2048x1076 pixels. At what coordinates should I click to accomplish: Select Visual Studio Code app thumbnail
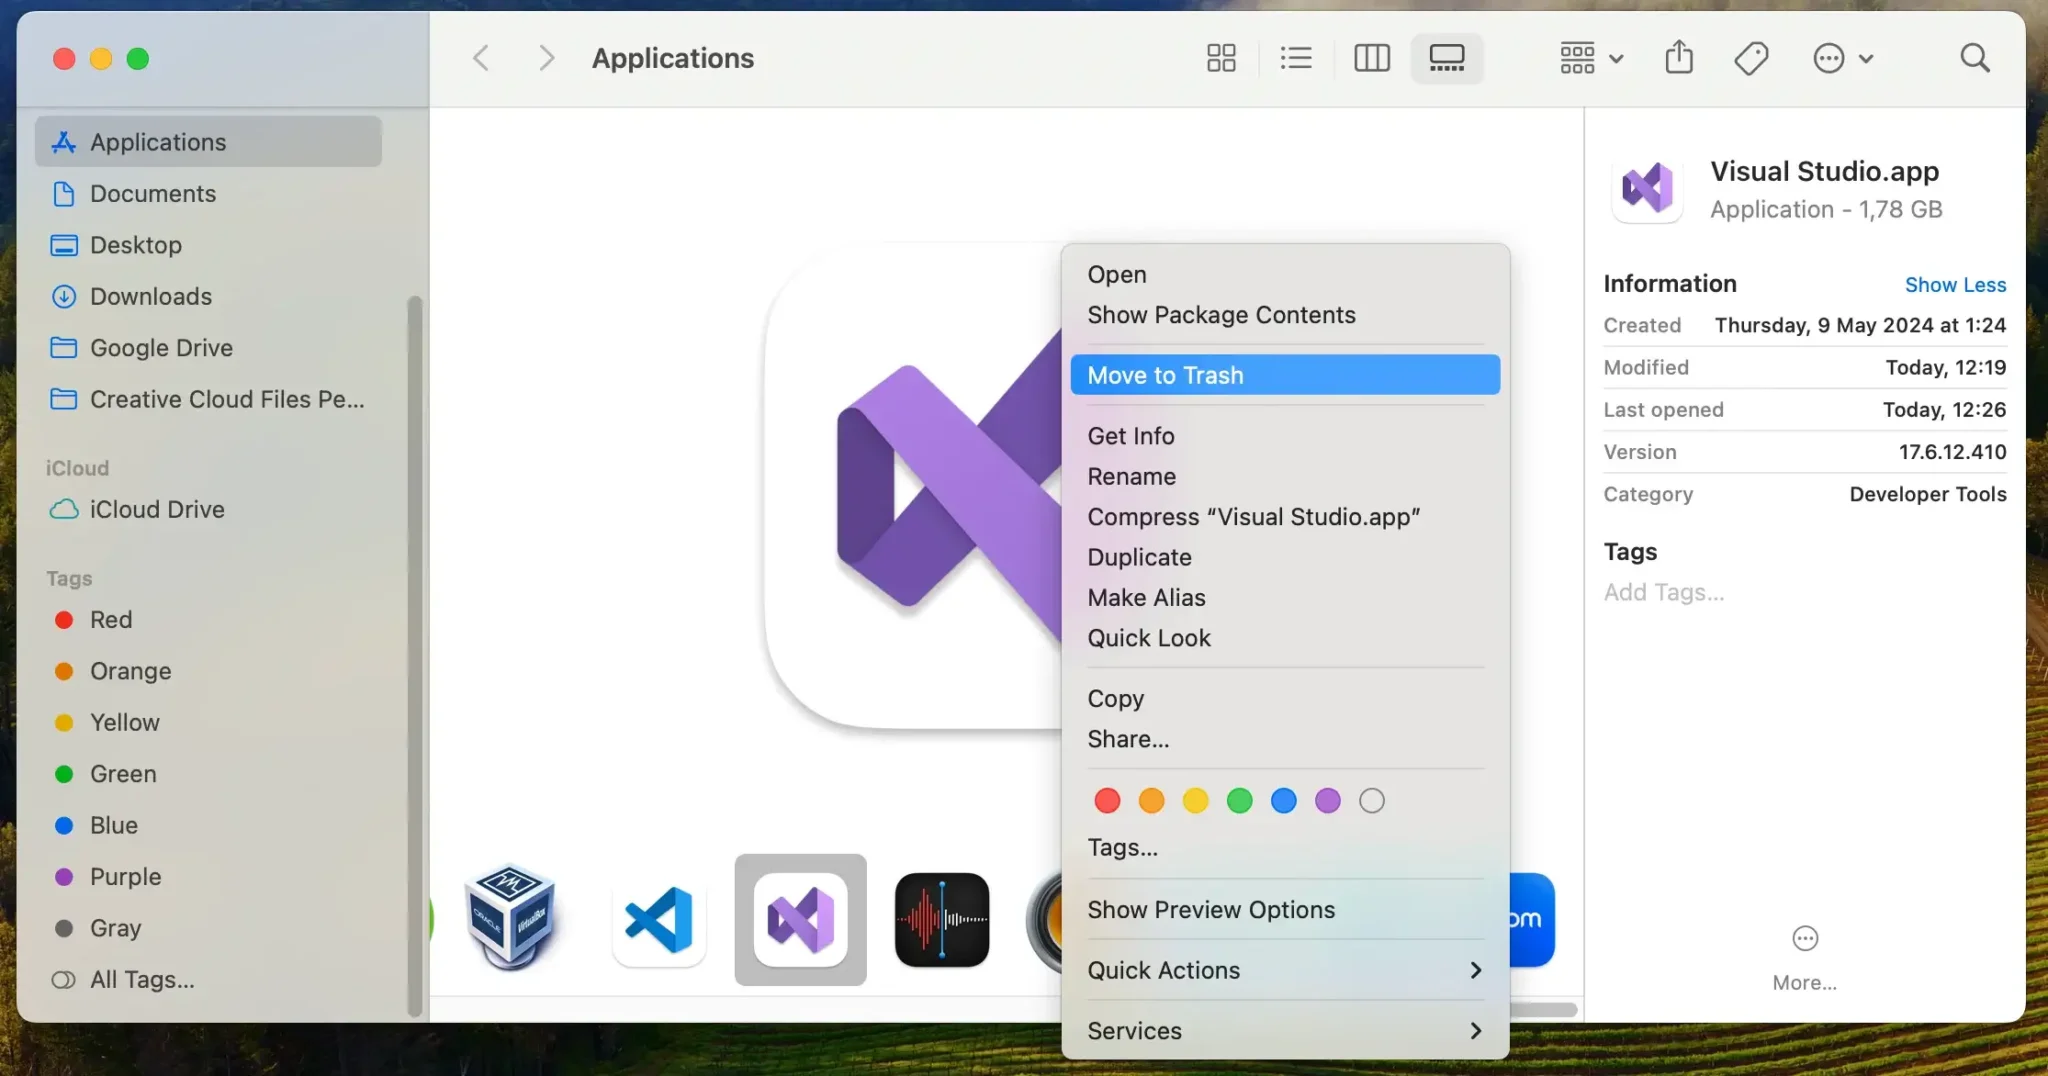click(659, 920)
